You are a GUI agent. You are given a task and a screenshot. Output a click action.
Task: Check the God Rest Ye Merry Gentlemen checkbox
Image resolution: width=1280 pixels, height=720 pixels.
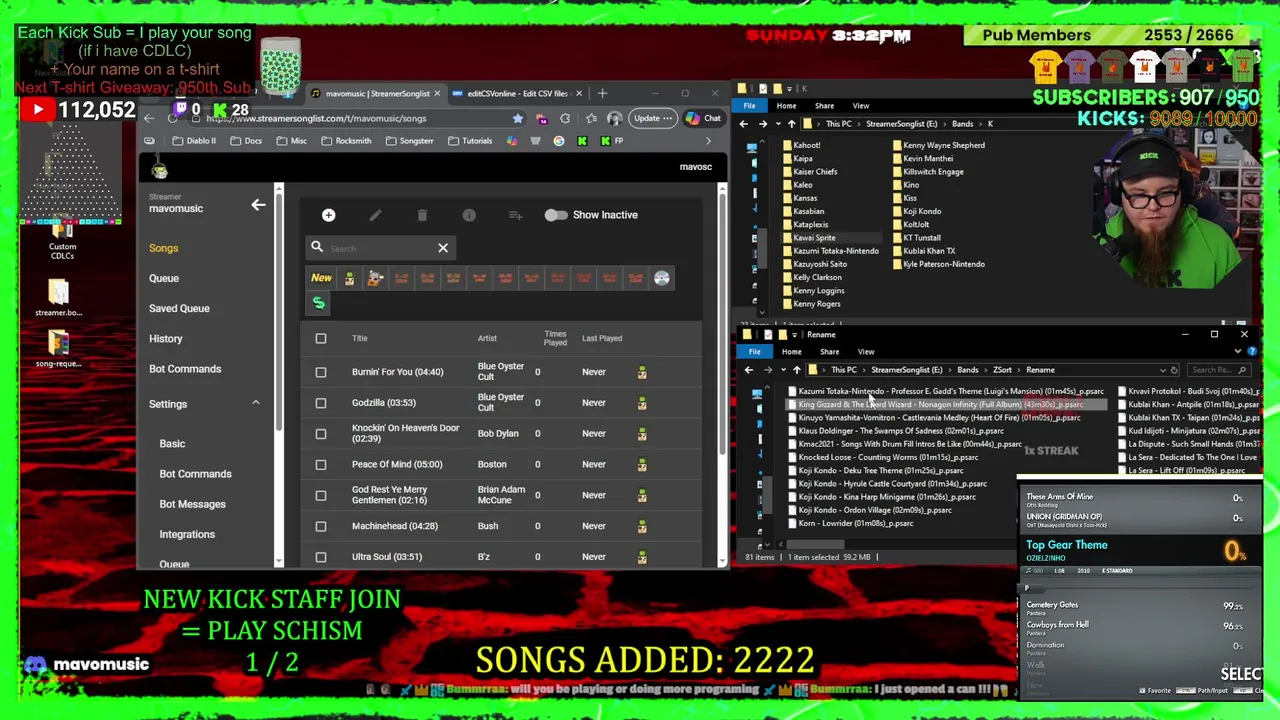click(321, 495)
